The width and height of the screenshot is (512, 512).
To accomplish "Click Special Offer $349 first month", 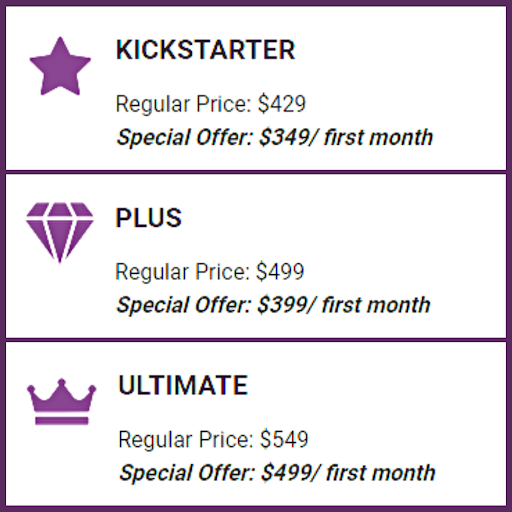I will pos(275,137).
